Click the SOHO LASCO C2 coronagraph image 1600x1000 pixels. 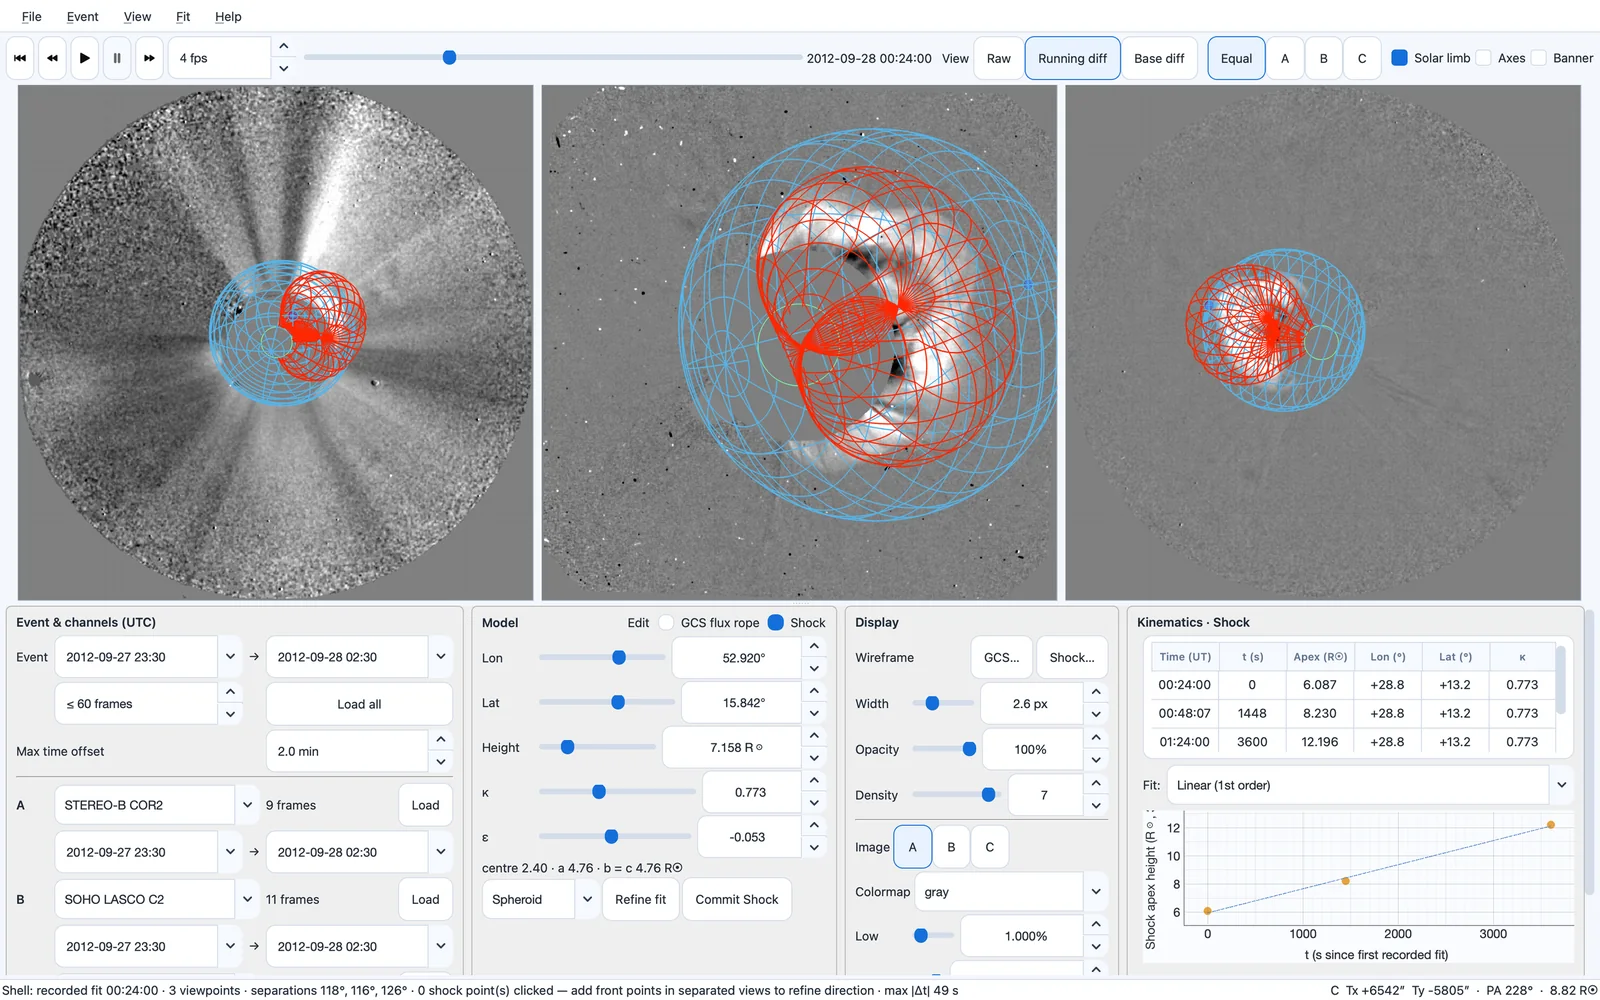coord(799,342)
